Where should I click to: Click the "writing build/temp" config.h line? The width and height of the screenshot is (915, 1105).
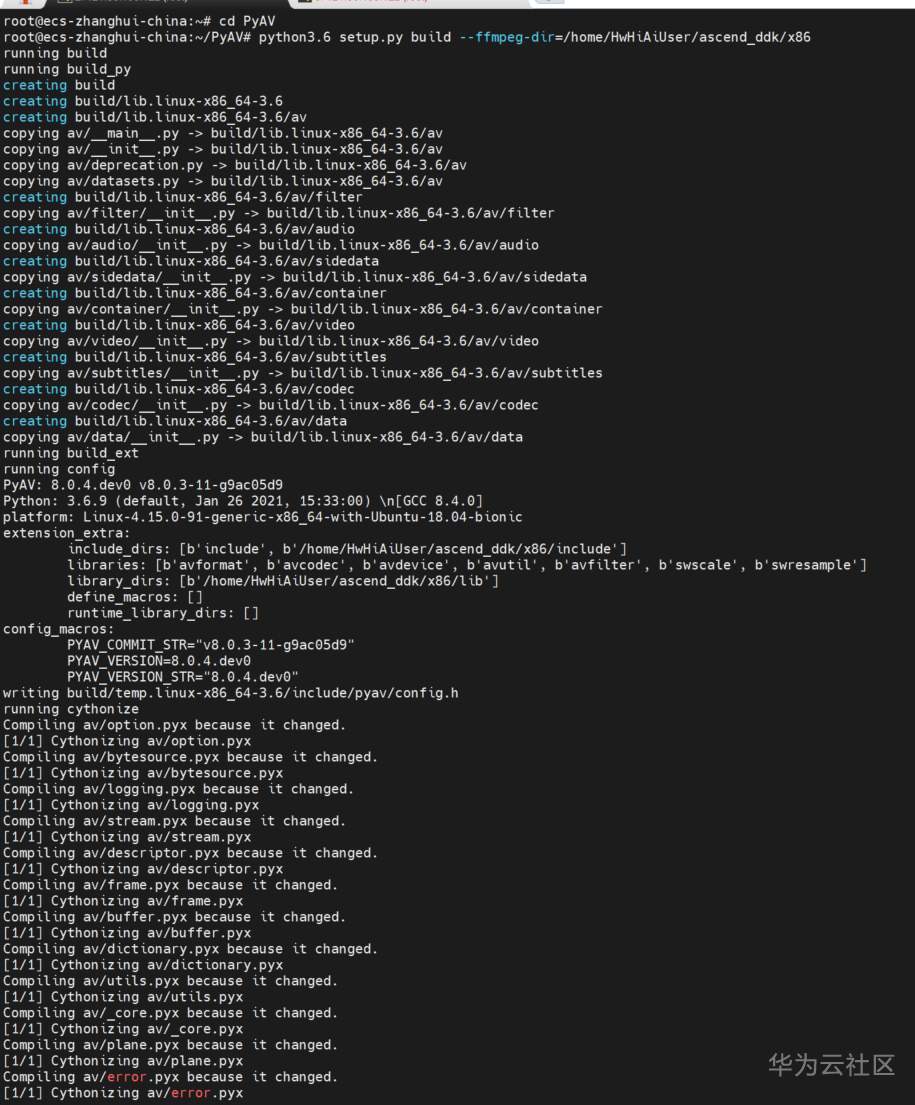(230, 693)
